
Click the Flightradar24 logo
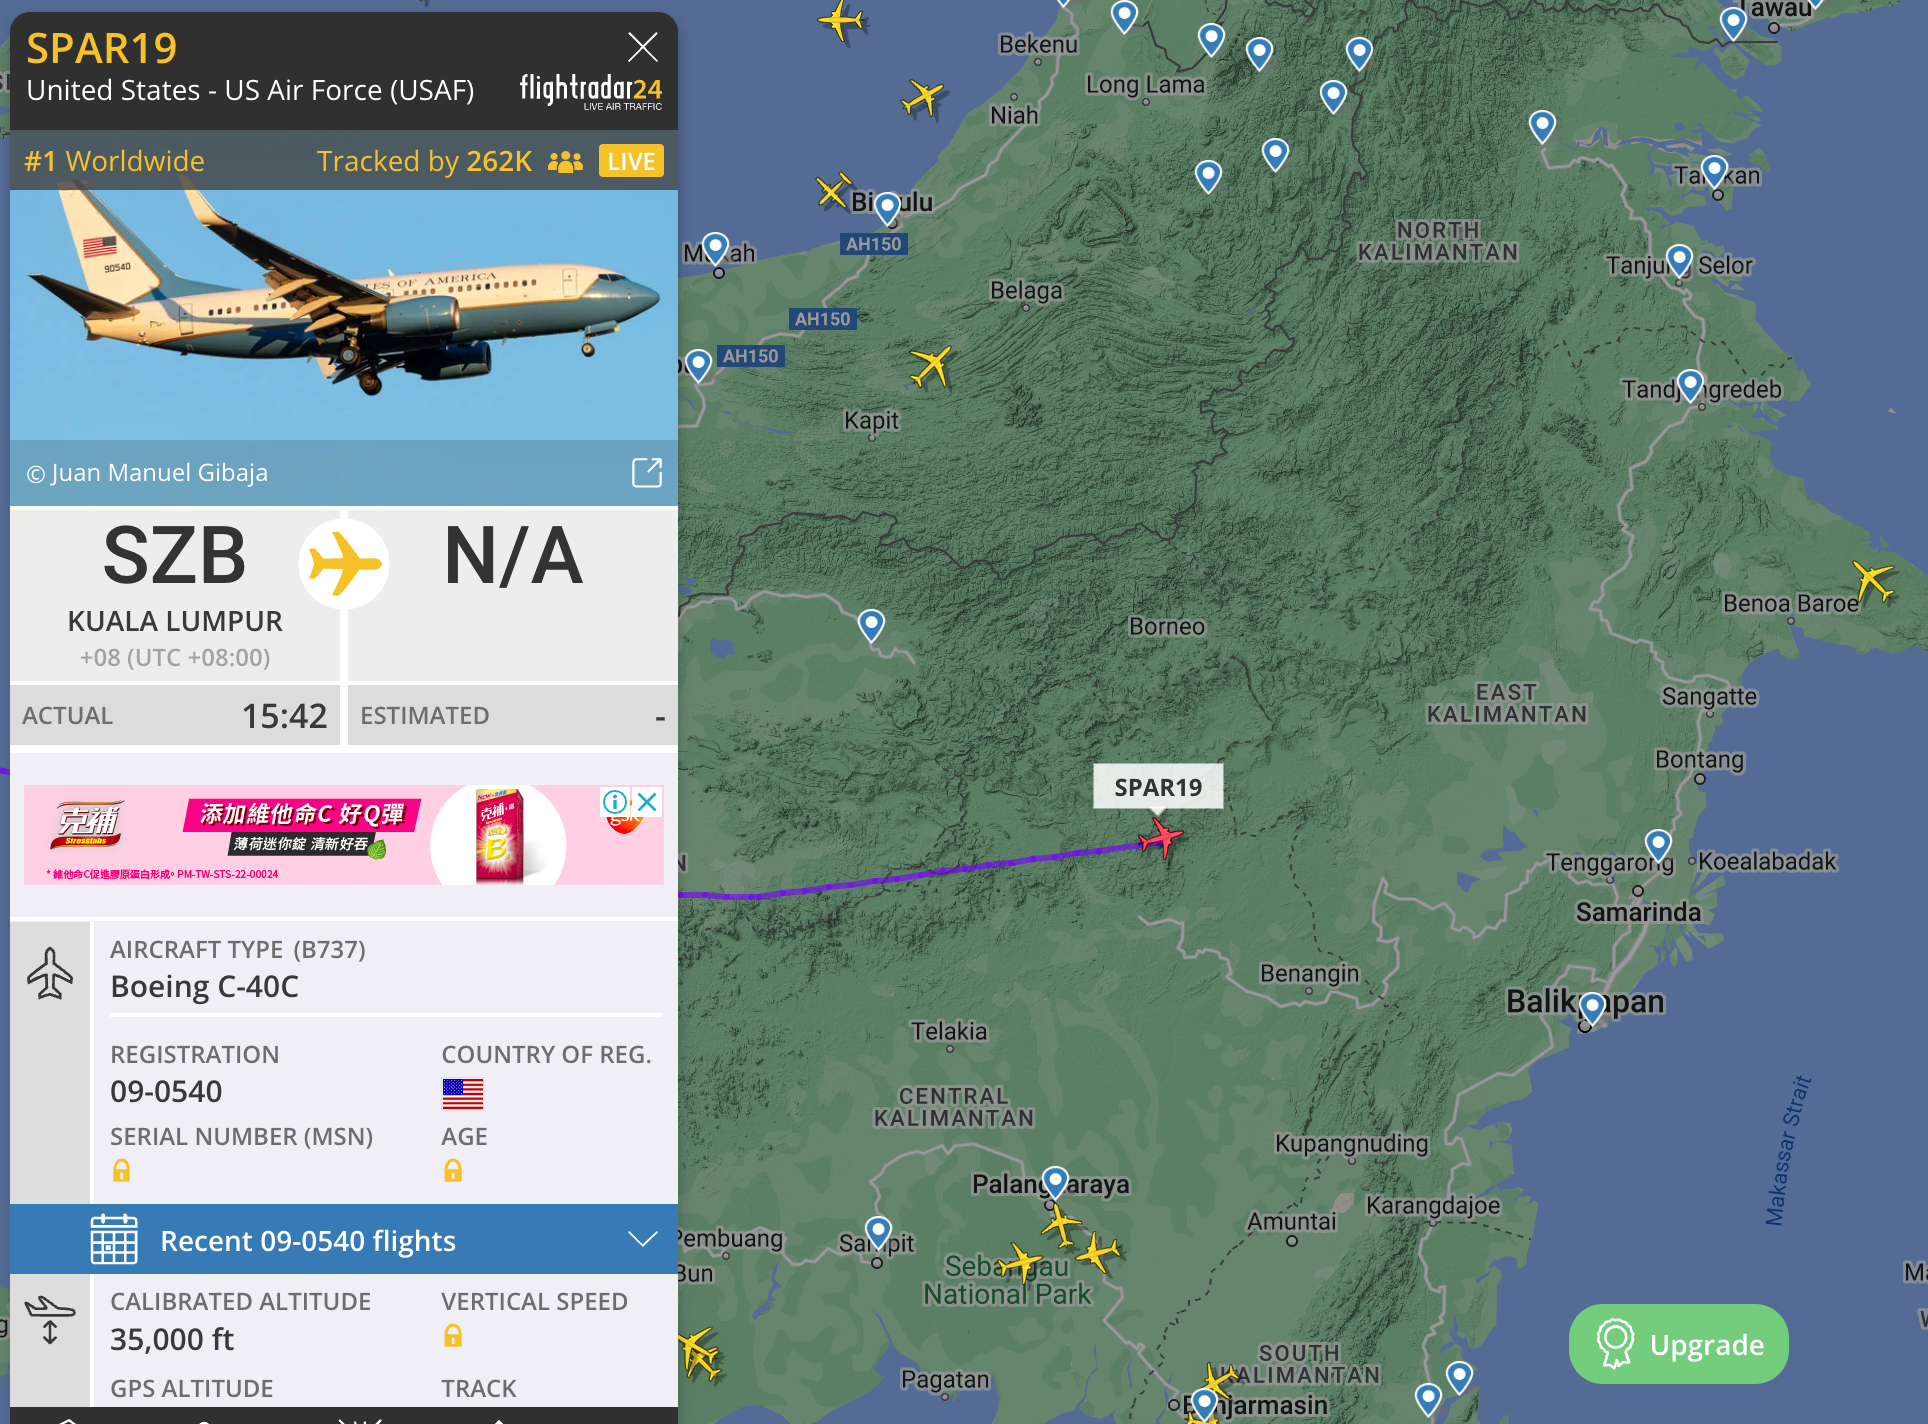click(x=590, y=91)
